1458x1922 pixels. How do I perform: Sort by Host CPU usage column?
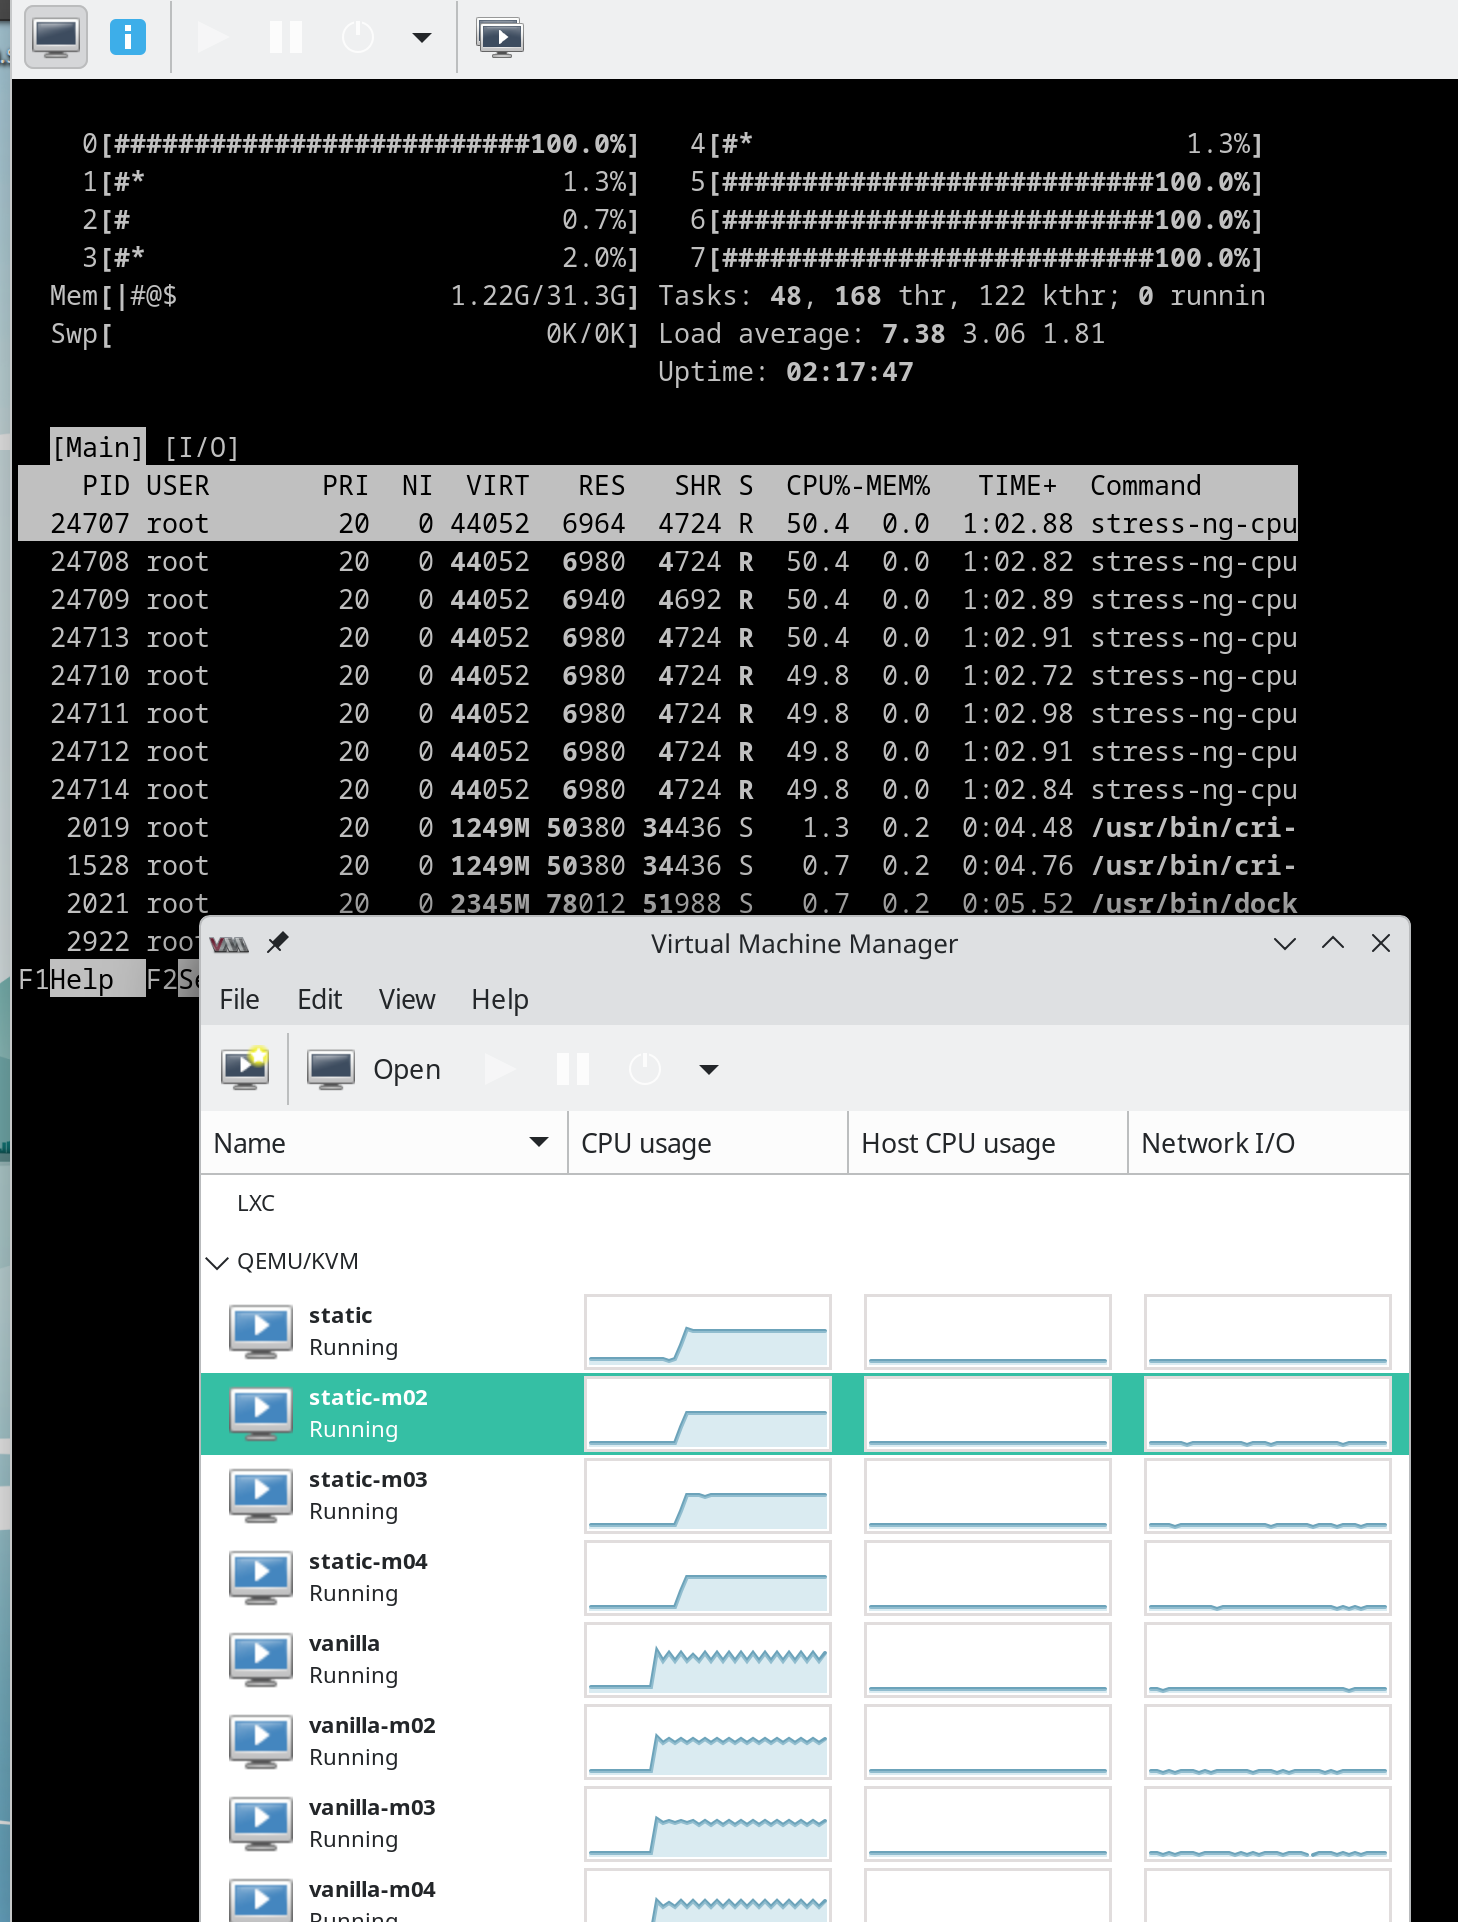[988, 1143]
